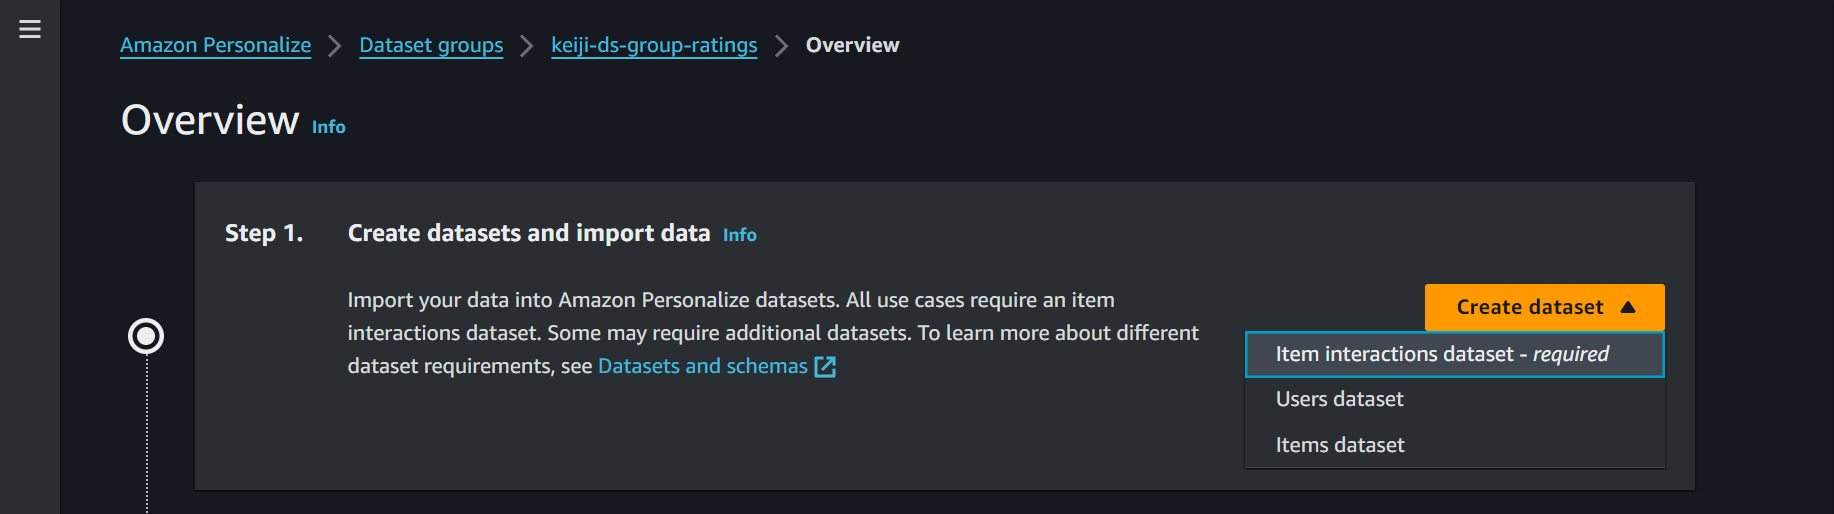Open Info link beside Create datasets heading
This screenshot has height=514, width=1834.
click(x=739, y=235)
